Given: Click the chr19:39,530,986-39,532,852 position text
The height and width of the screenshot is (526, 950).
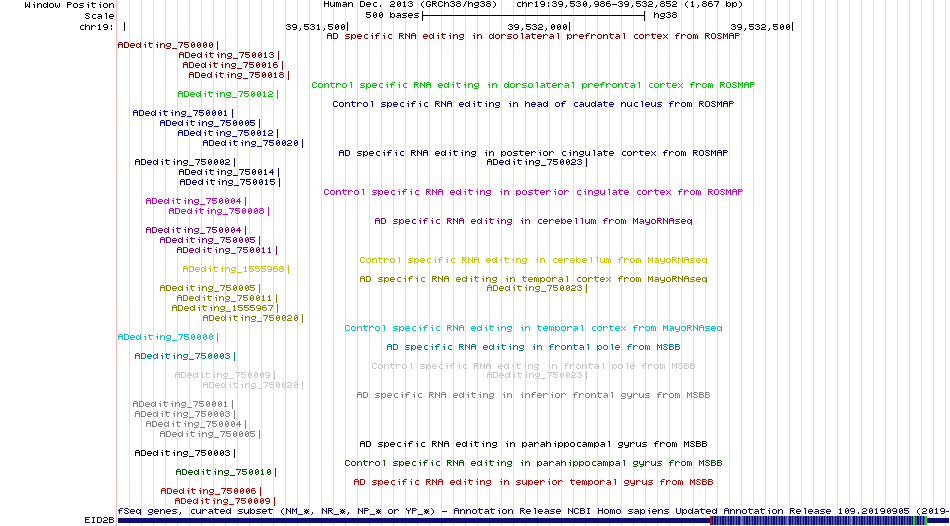Looking at the screenshot, I should click(x=629, y=5).
